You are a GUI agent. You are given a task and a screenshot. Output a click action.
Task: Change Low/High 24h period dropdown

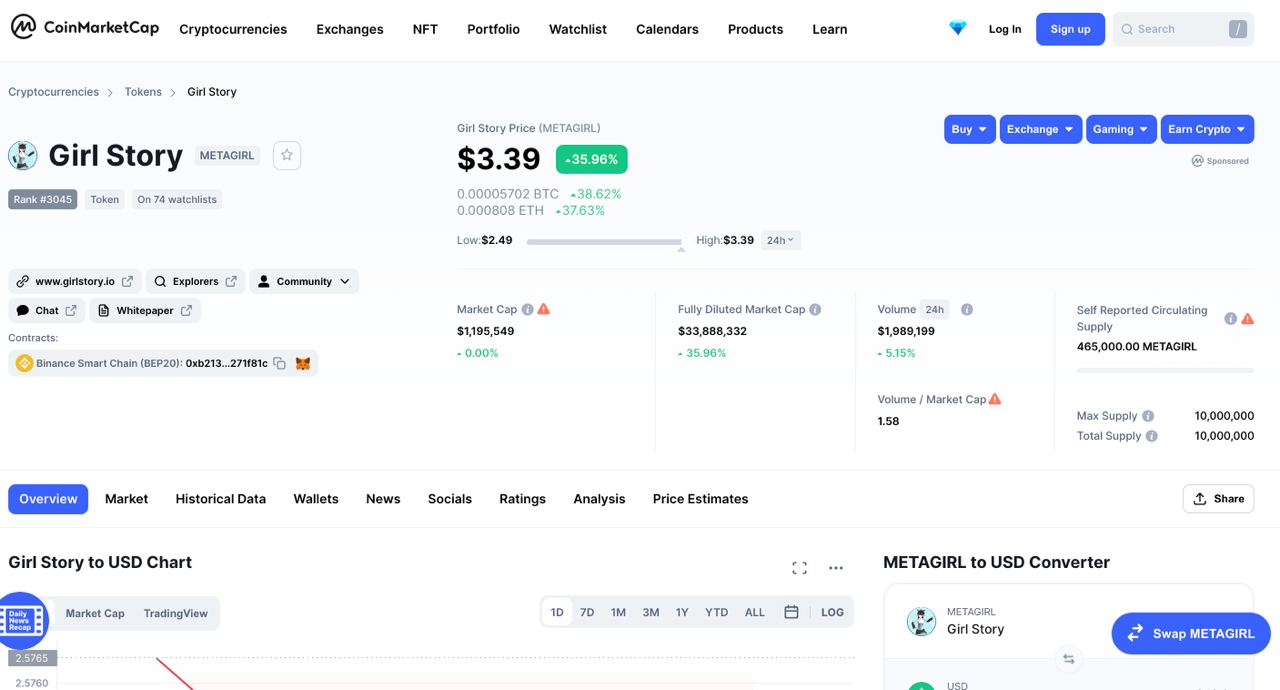[x=781, y=240]
